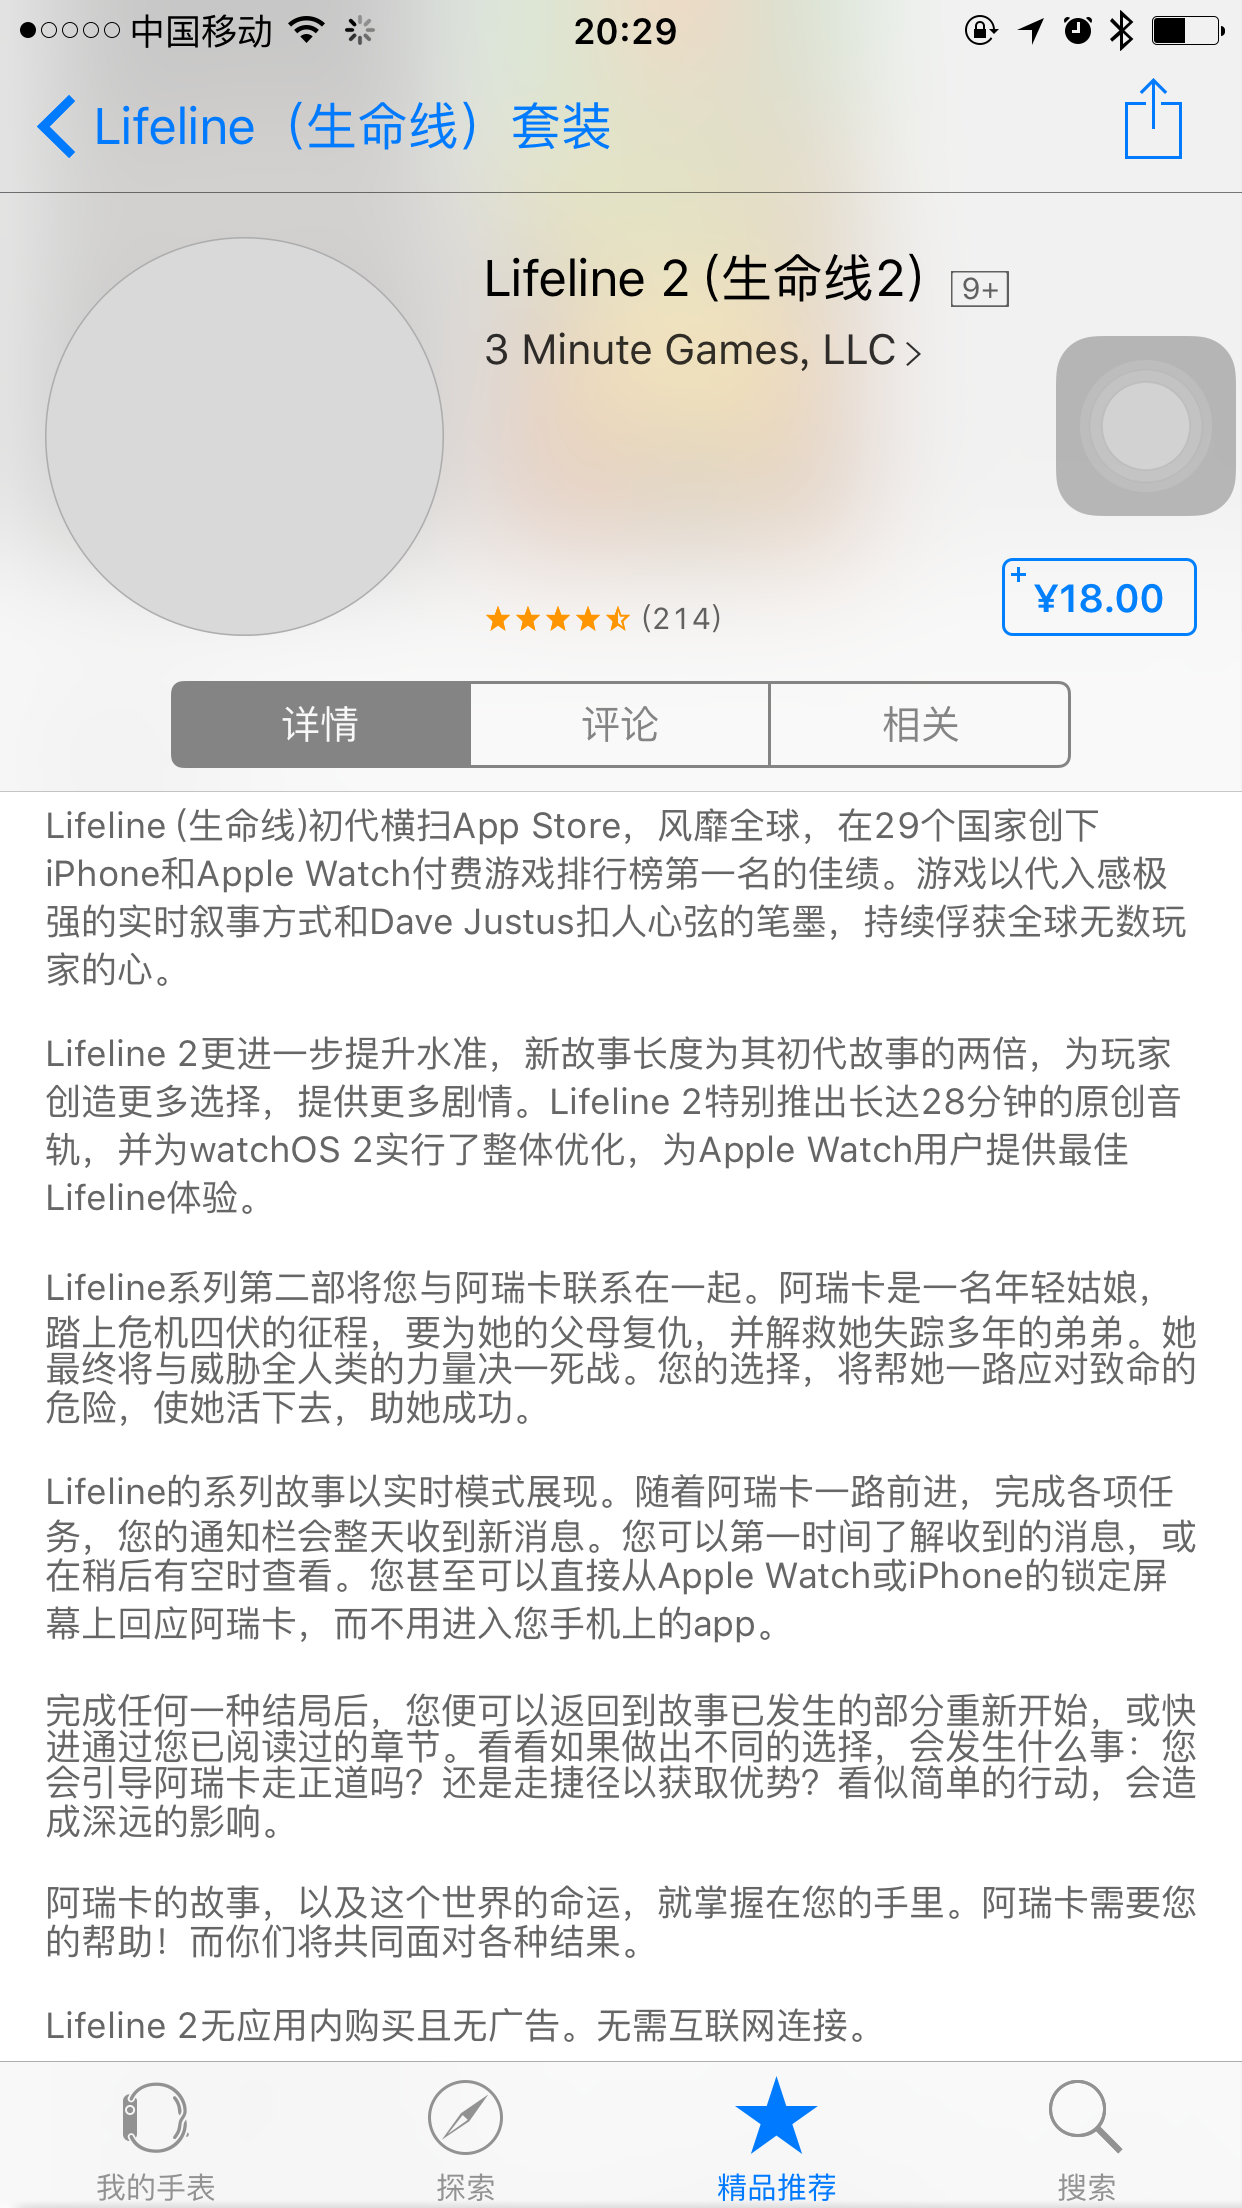Open the 搜索 magnifier icon
The image size is (1242, 2208).
click(x=1086, y=2118)
